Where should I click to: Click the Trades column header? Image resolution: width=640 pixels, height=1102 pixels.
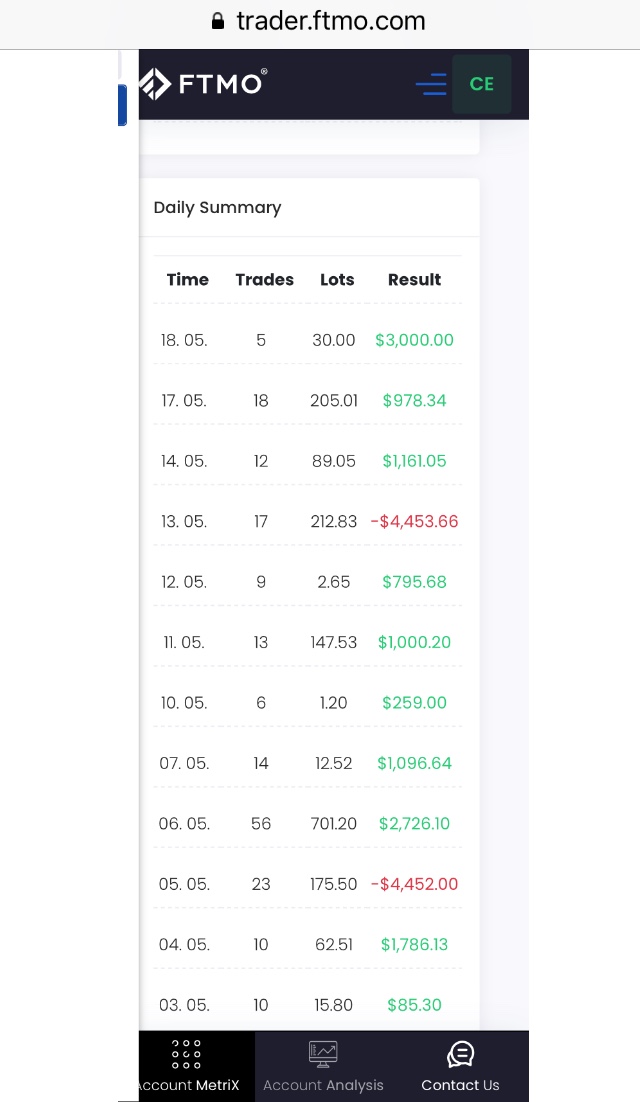[264, 280]
